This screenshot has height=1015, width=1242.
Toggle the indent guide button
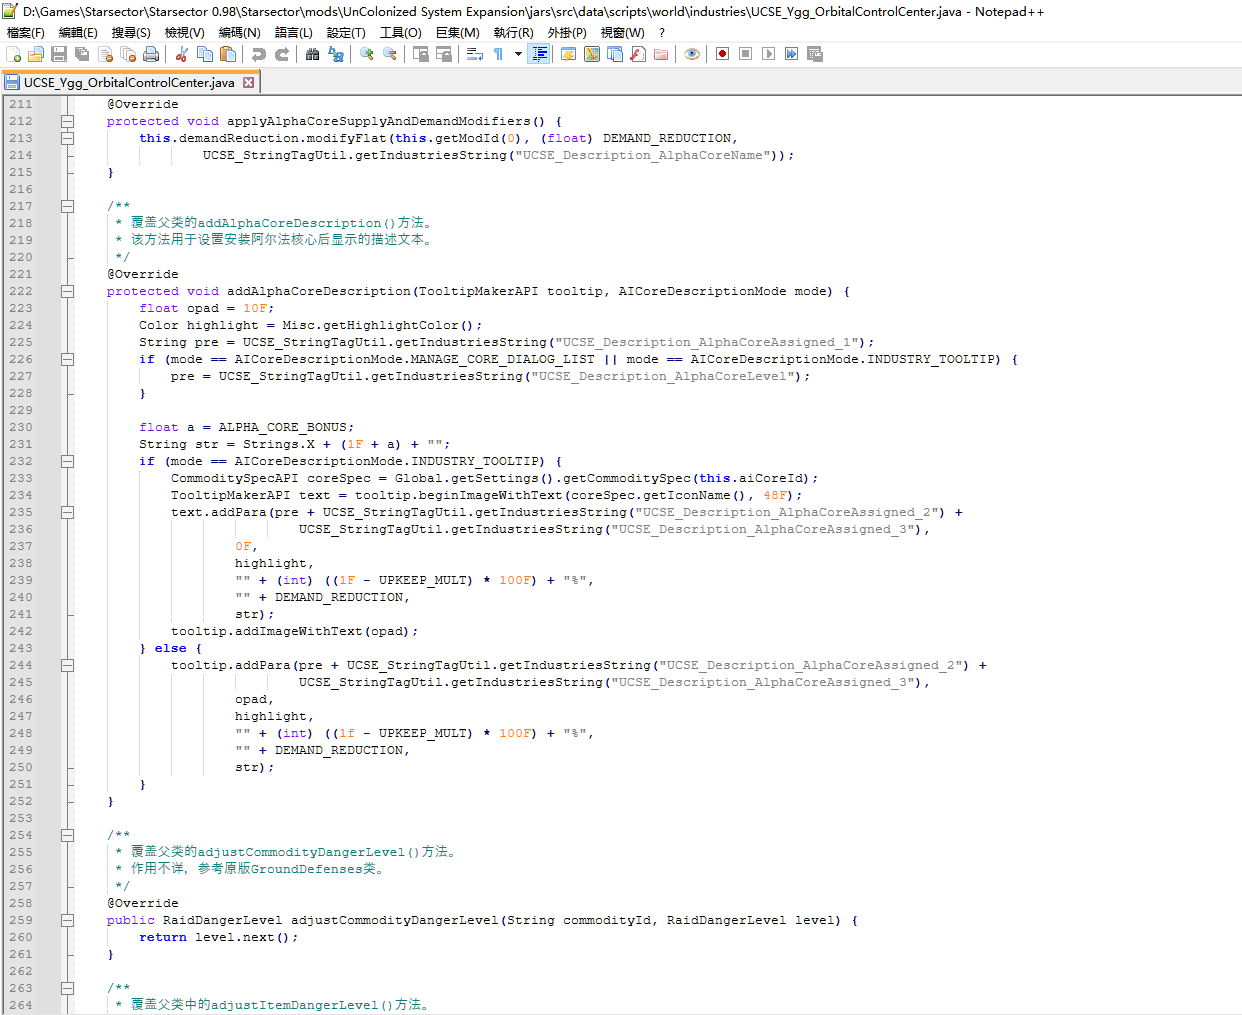tap(539, 54)
